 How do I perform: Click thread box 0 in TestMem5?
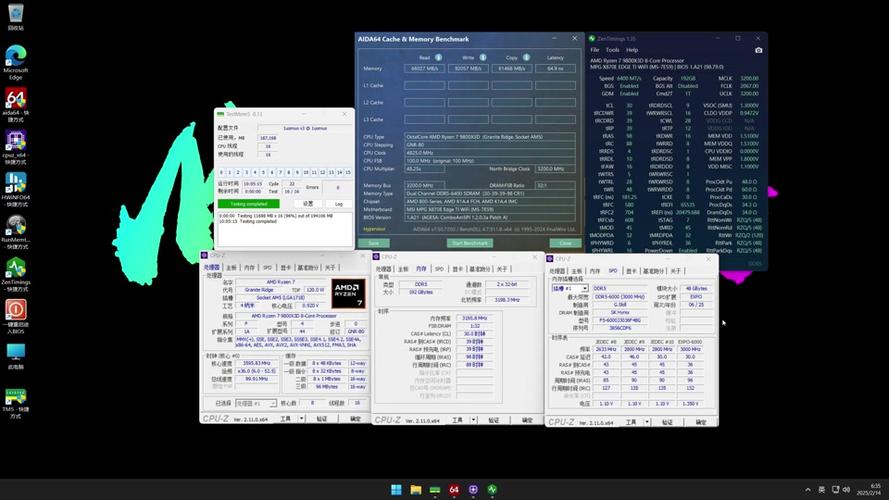pos(222,172)
